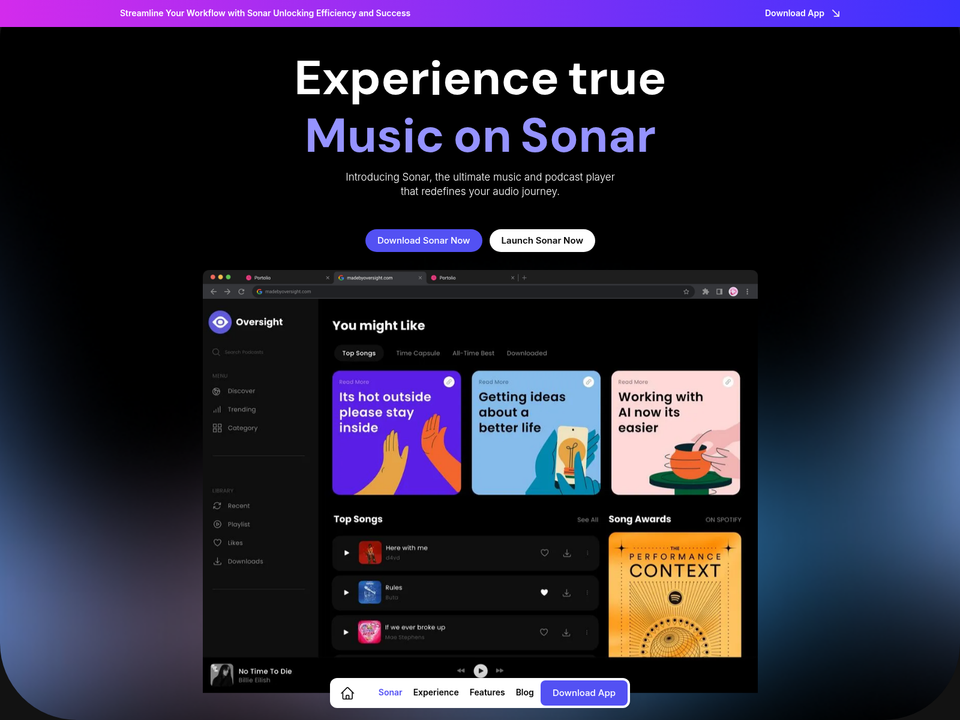This screenshot has height=720, width=960.
Task: Click the Discover globe icon in sidebar
Action: coord(216,391)
